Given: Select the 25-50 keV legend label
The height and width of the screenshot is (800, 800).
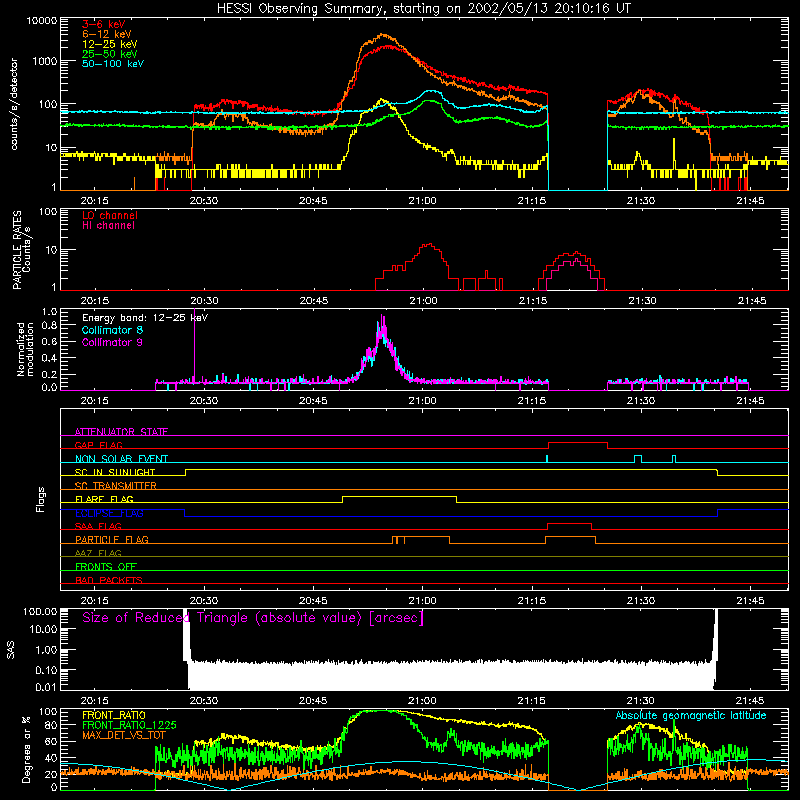Looking at the screenshot, I should click(x=110, y=54).
